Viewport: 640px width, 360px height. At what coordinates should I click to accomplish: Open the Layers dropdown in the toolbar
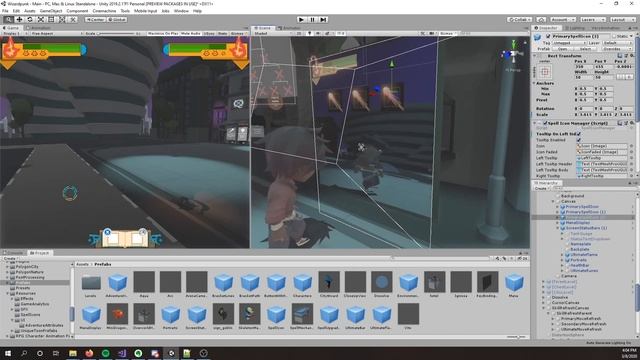(x=592, y=19)
